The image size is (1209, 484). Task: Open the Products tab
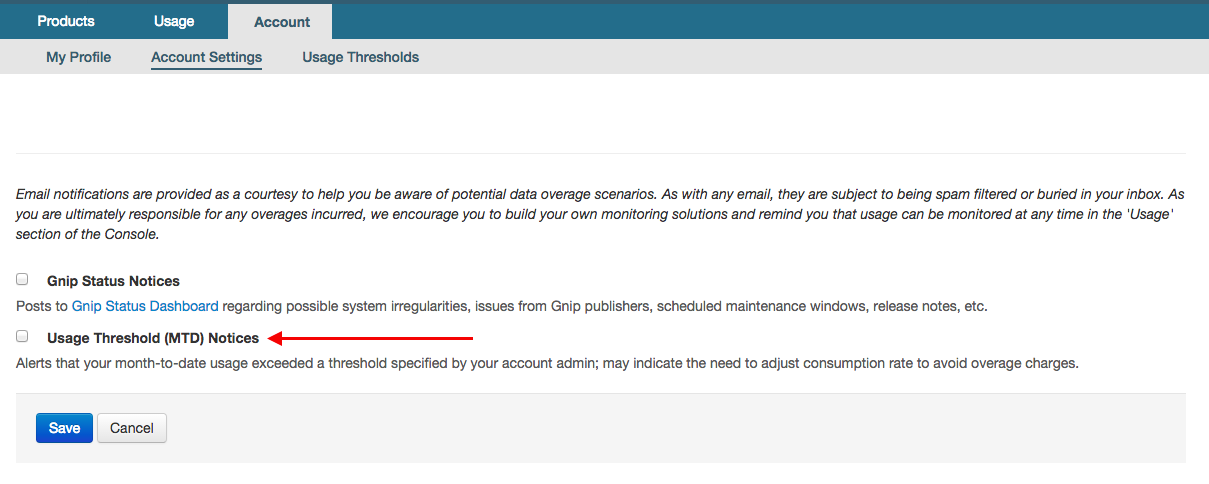[66, 21]
